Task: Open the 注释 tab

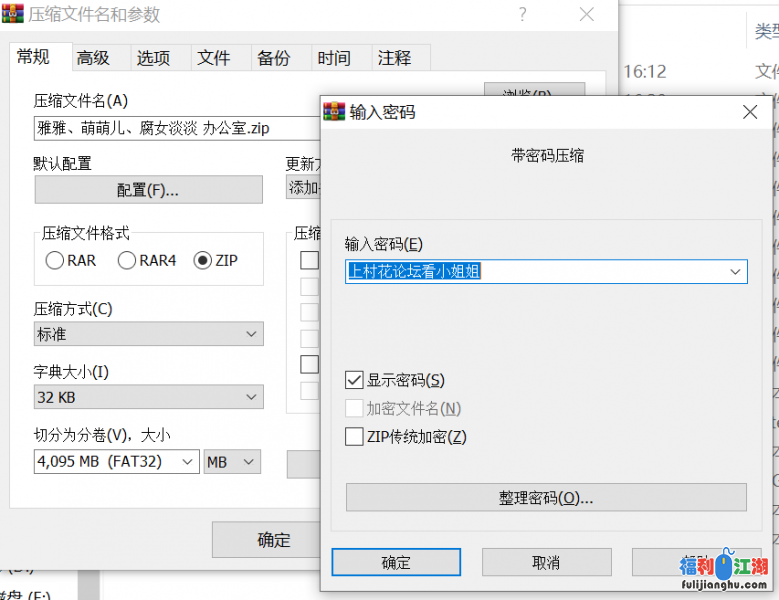Action: click(x=394, y=58)
